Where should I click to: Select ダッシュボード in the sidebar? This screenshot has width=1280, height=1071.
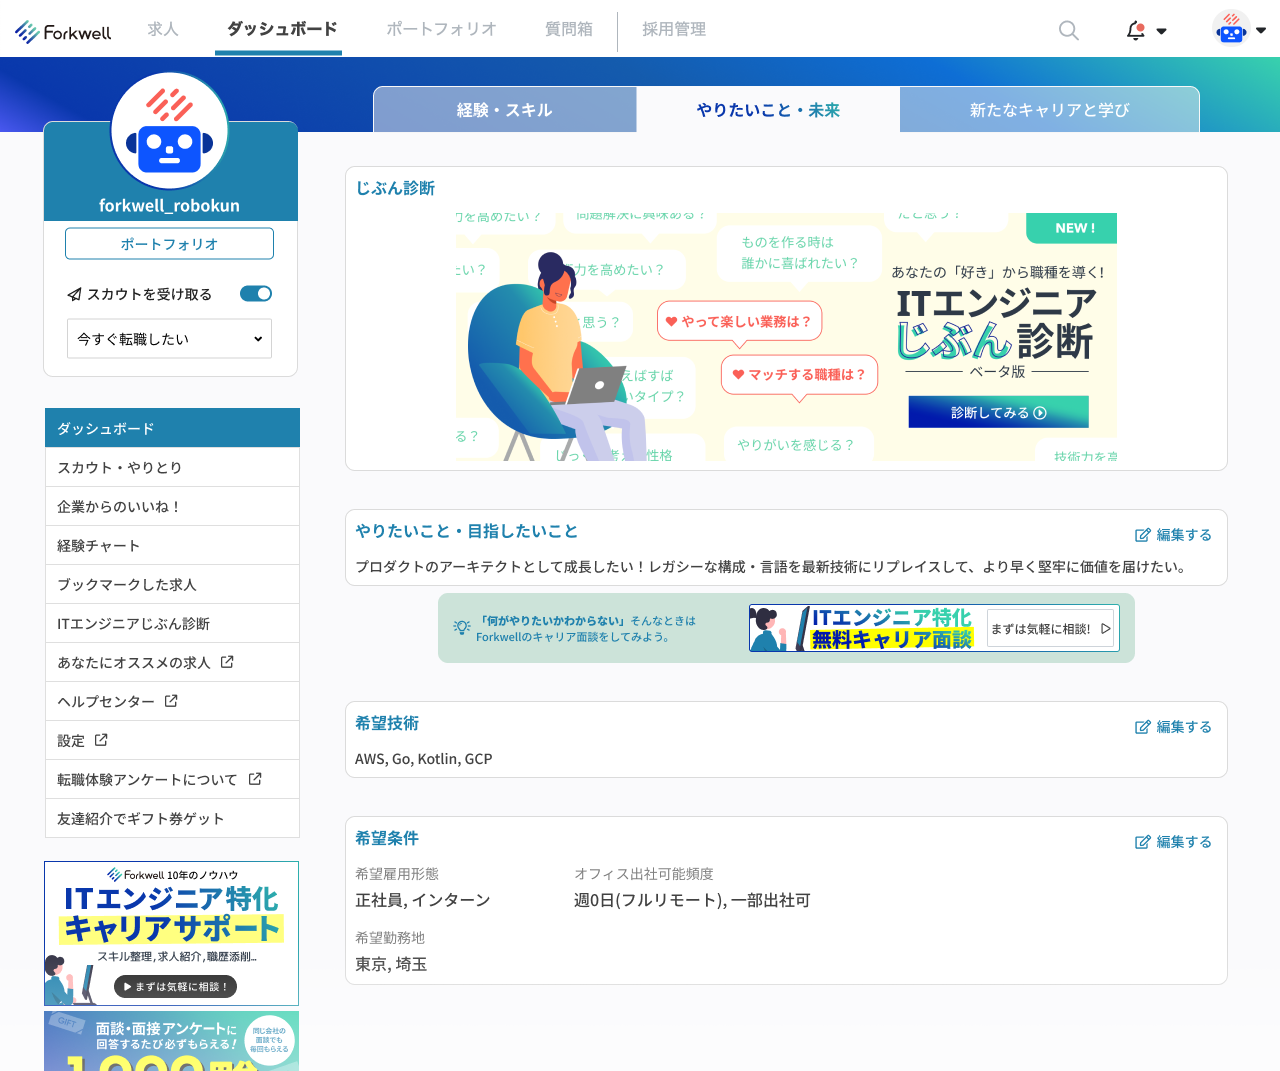[172, 428]
